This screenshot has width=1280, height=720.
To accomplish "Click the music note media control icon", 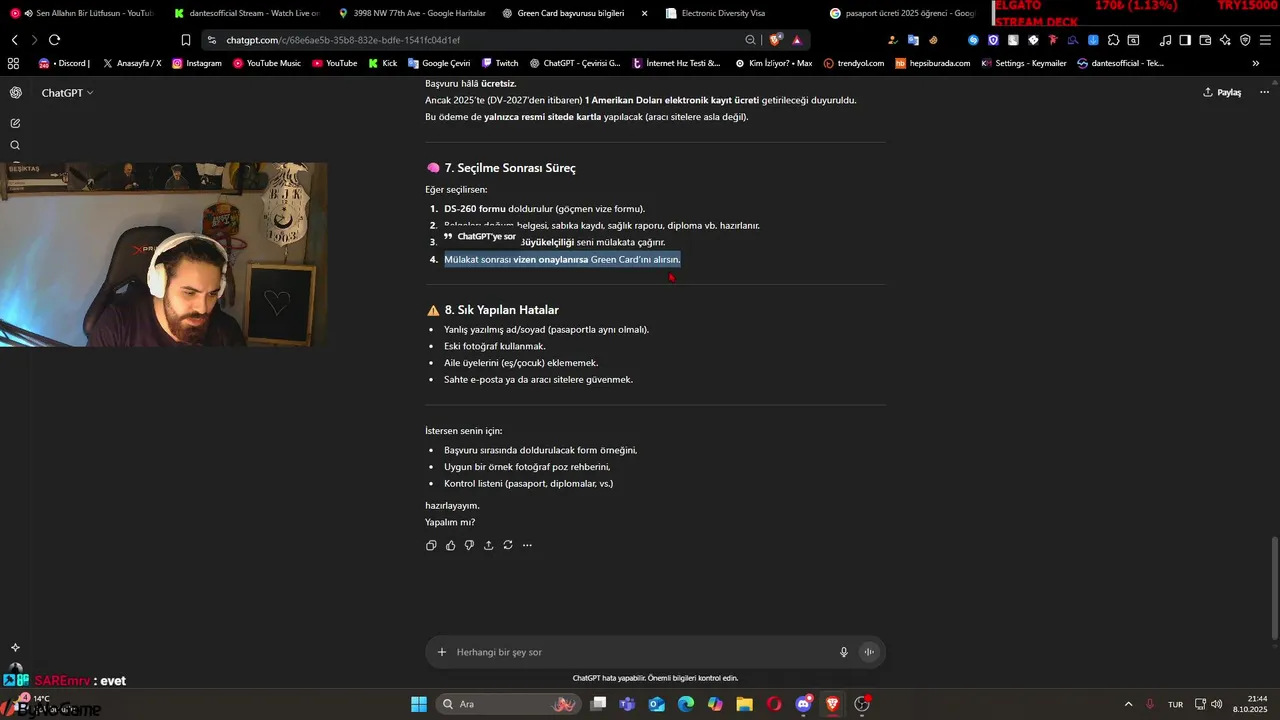I will [x=1165, y=40].
